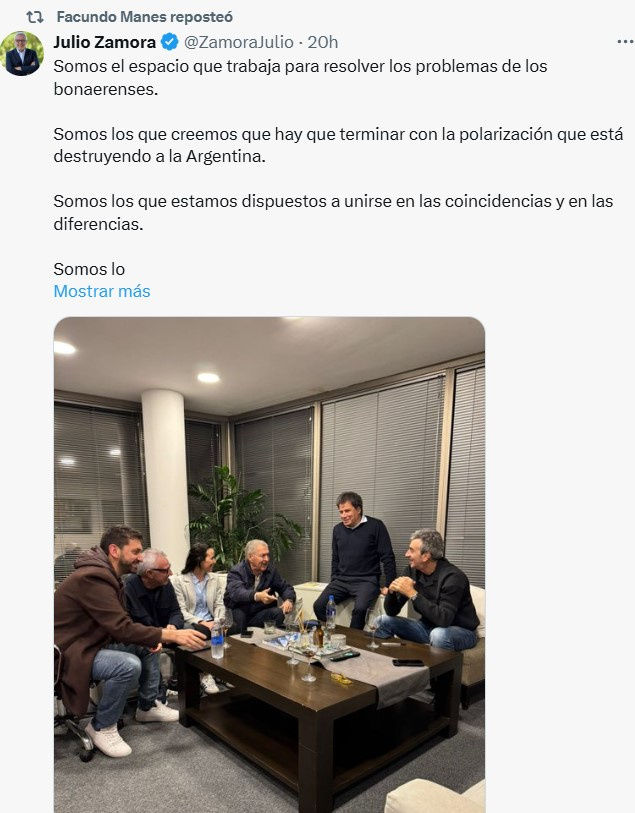Open Facundo Manes reposteó link

(x=145, y=17)
